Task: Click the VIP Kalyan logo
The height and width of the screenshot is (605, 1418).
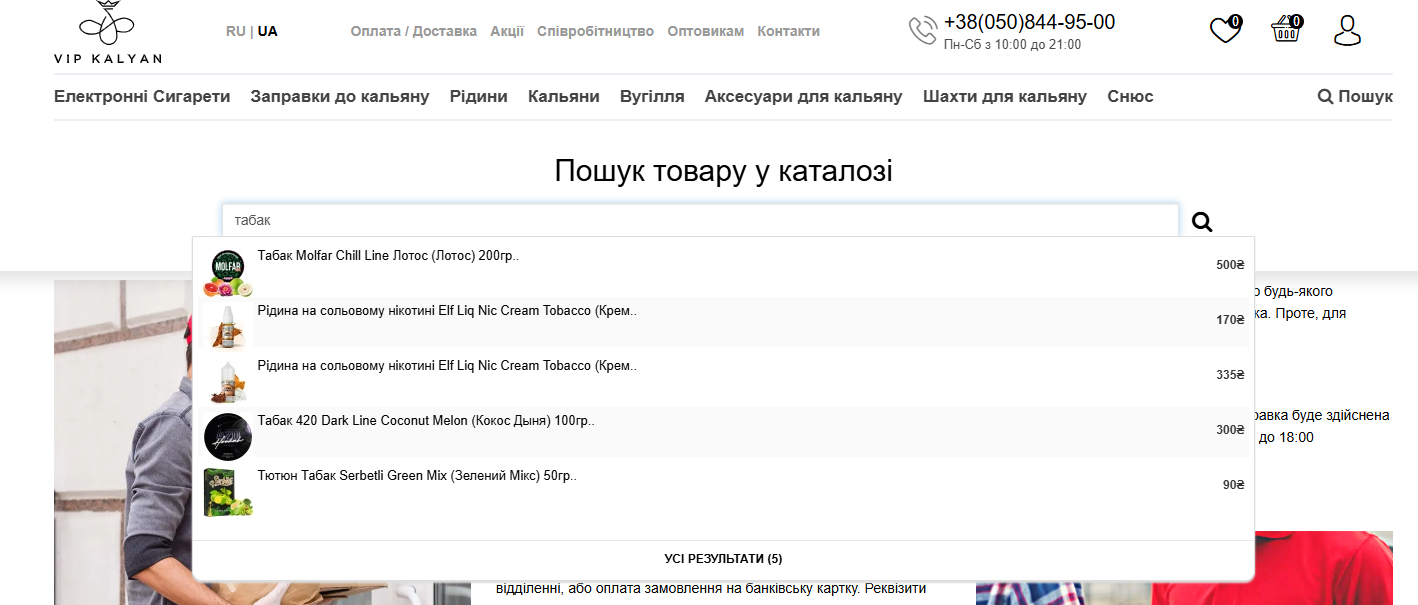Action: [108, 32]
